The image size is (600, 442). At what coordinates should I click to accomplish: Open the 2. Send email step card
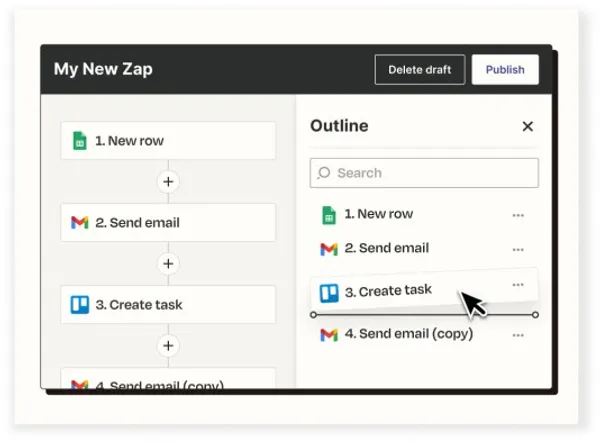click(x=168, y=222)
